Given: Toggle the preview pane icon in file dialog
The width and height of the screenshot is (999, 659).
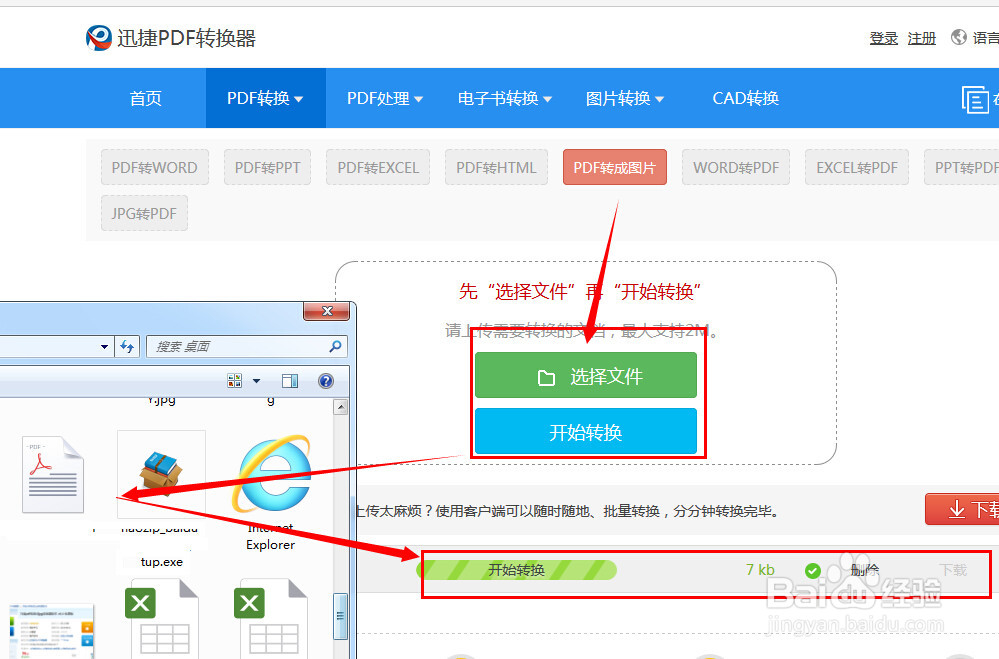Looking at the screenshot, I should (290, 380).
